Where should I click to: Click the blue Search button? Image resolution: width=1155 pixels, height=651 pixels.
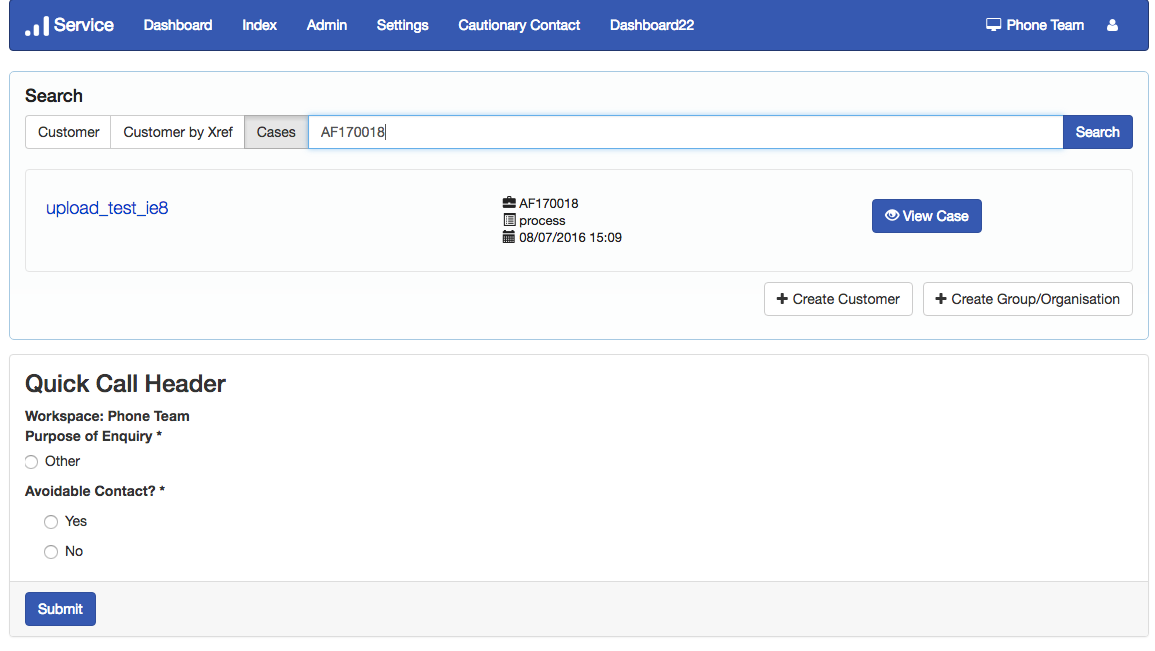[x=1098, y=132]
